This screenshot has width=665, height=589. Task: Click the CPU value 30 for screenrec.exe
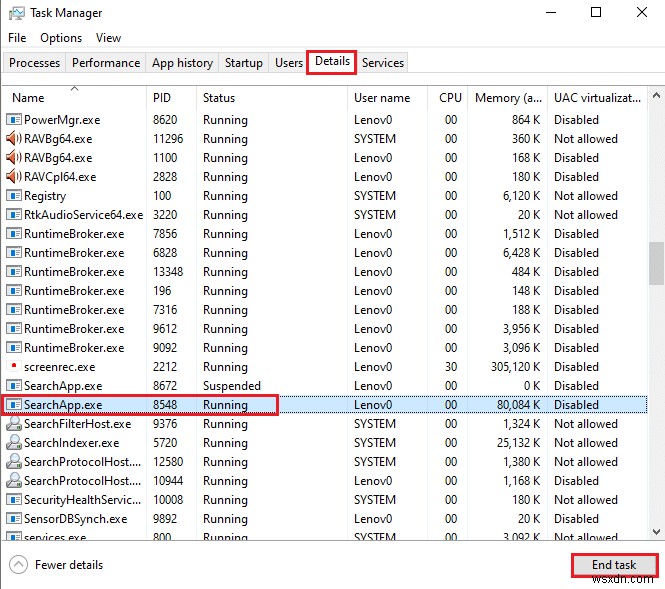coord(451,367)
